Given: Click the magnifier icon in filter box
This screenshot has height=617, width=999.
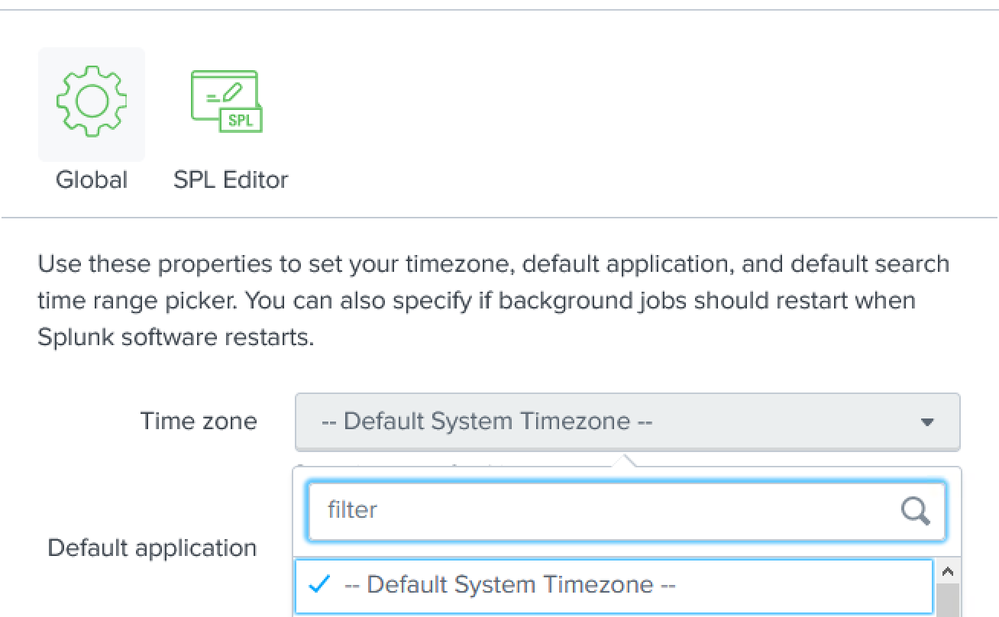Looking at the screenshot, I should [x=915, y=511].
